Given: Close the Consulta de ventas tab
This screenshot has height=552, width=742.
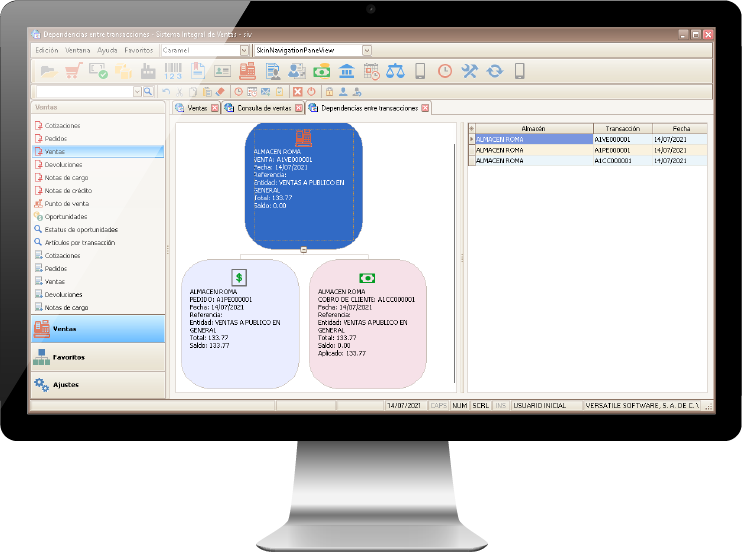Looking at the screenshot, I should pos(299,108).
